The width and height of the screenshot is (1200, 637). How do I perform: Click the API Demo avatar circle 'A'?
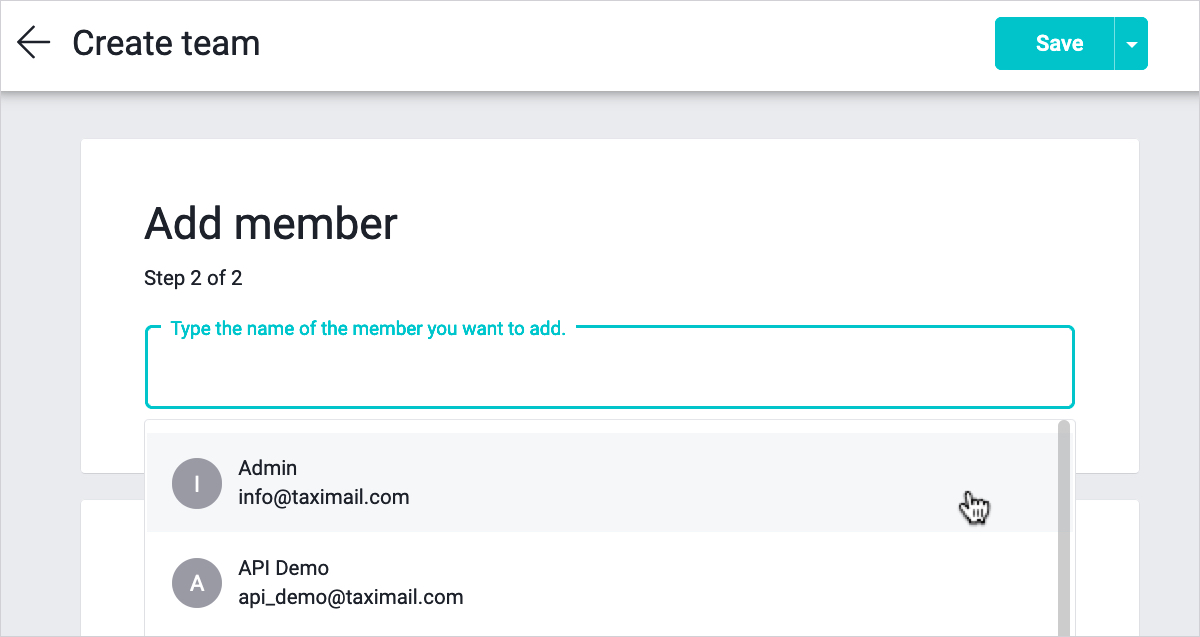(x=197, y=583)
